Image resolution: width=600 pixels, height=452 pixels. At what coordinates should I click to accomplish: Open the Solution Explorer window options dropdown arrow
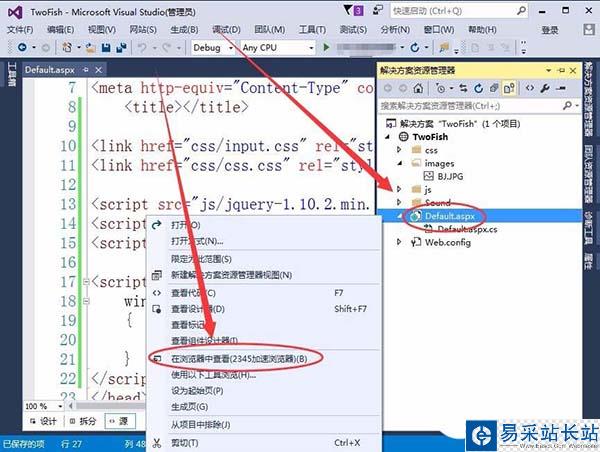(549, 70)
